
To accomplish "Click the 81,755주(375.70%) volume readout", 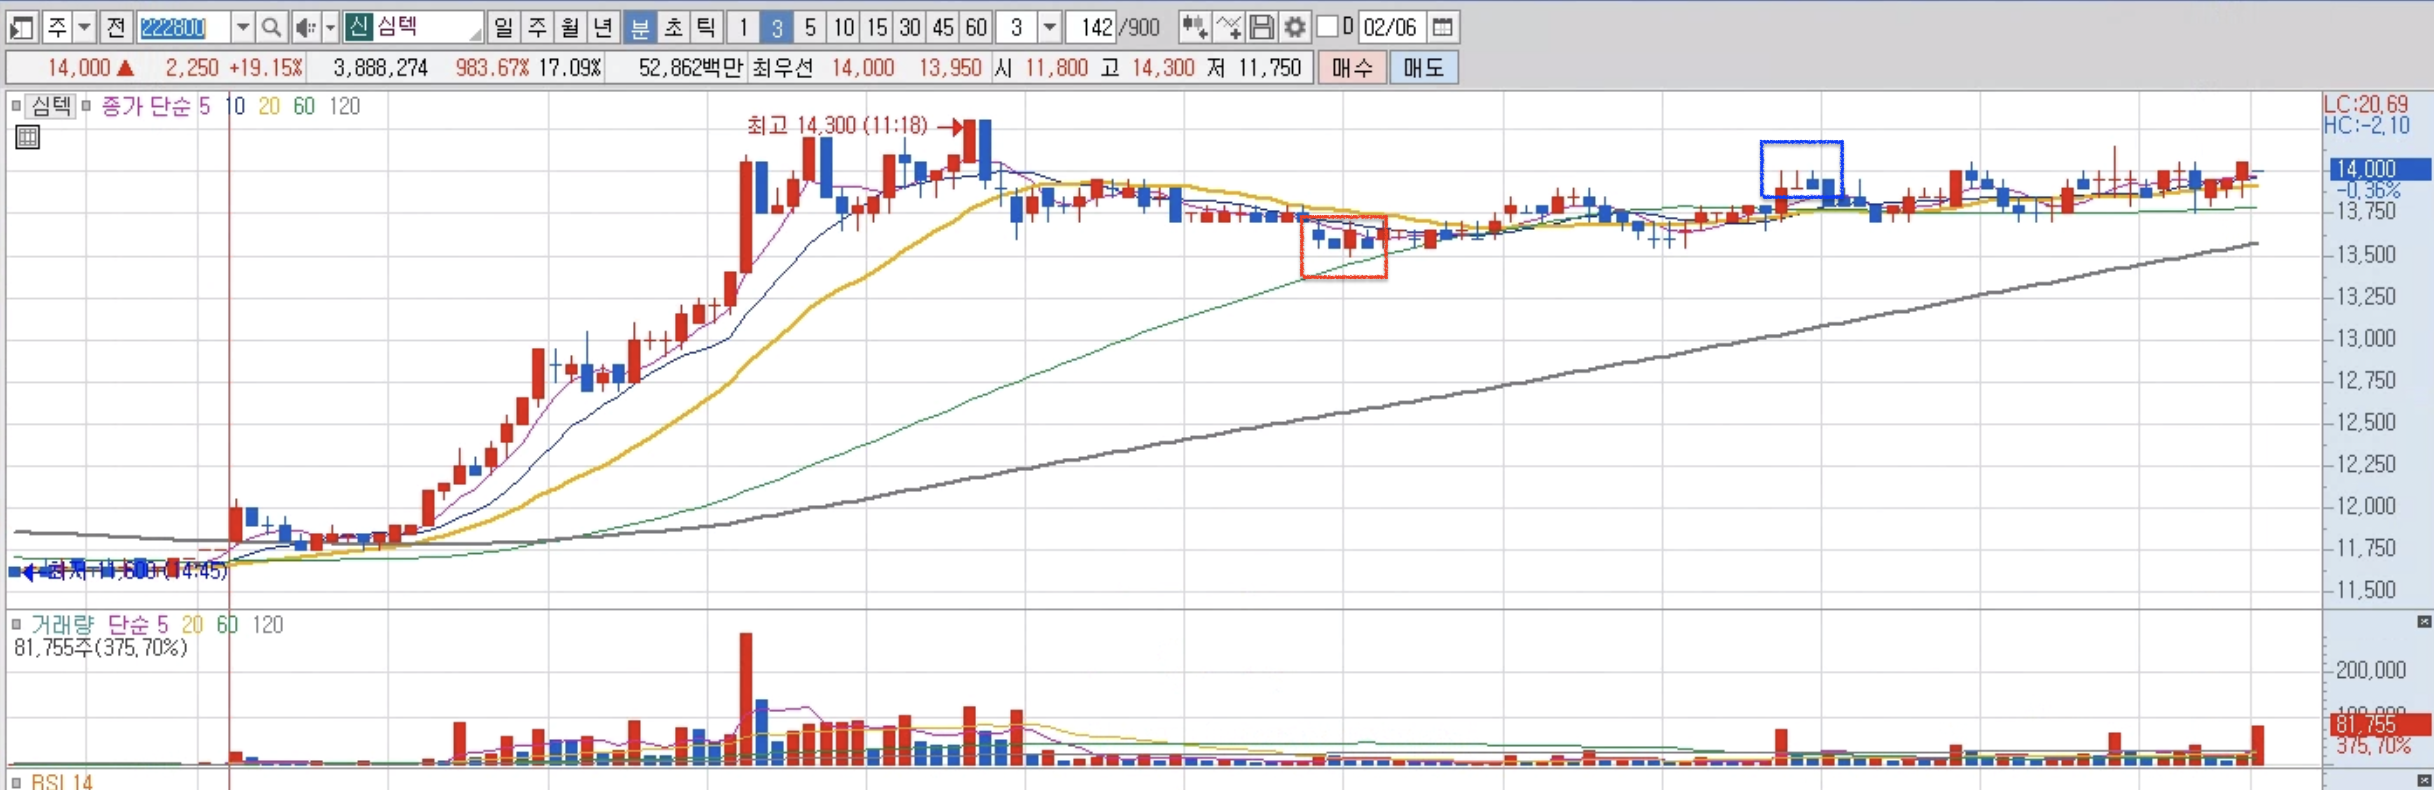I will [100, 648].
